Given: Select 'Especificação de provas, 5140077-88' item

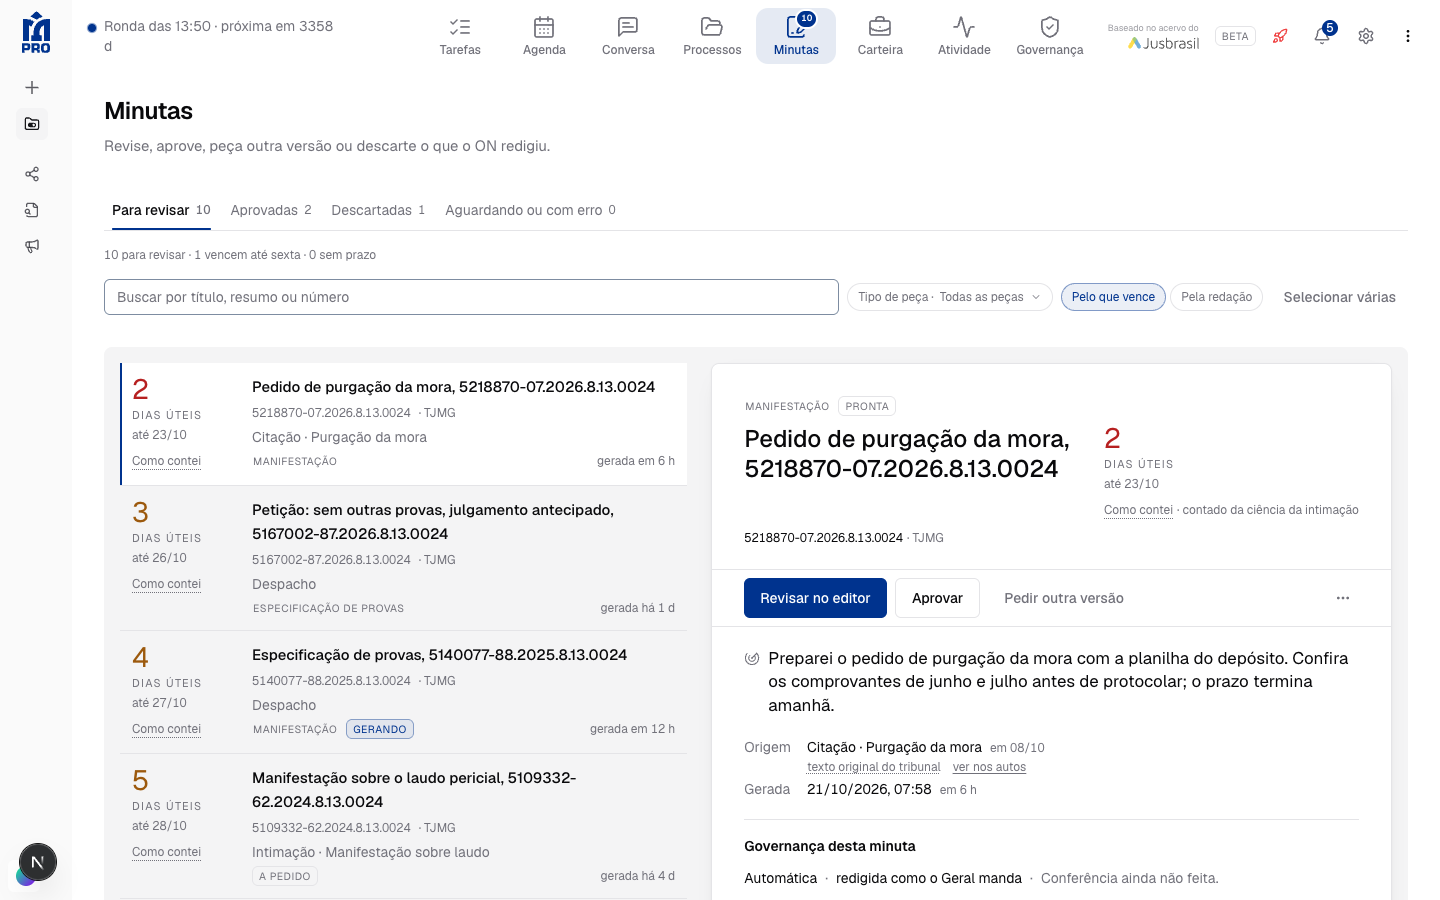Looking at the screenshot, I should click(x=404, y=692).
